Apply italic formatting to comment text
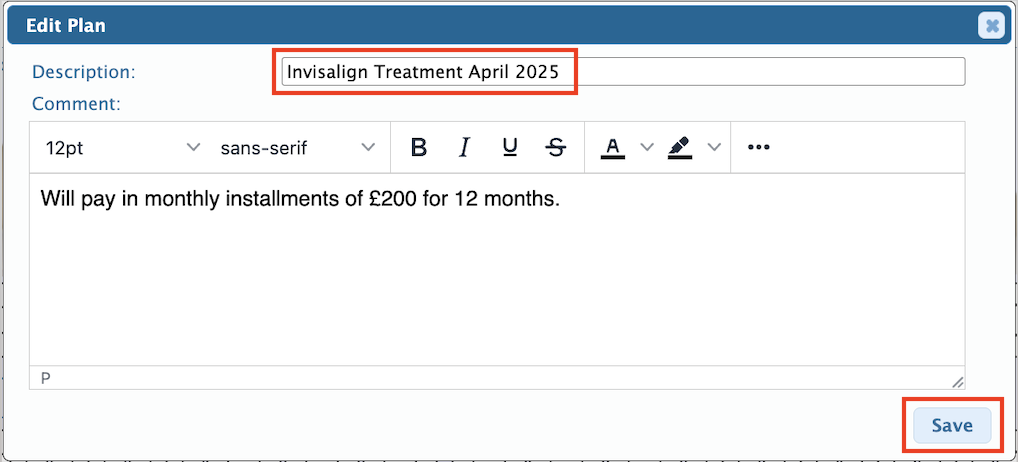This screenshot has height=462, width=1018. tap(464, 147)
